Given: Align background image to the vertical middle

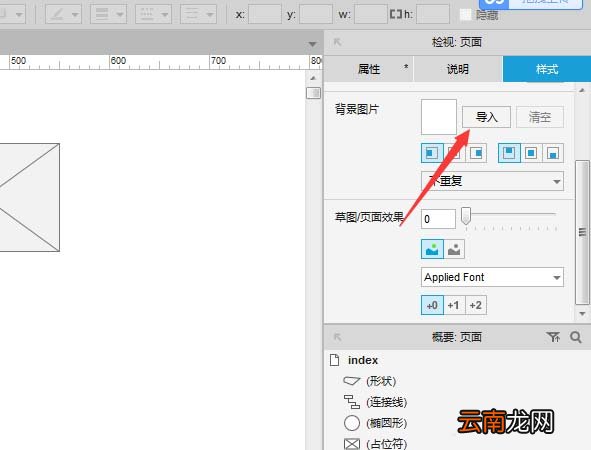Looking at the screenshot, I should click(x=531, y=153).
